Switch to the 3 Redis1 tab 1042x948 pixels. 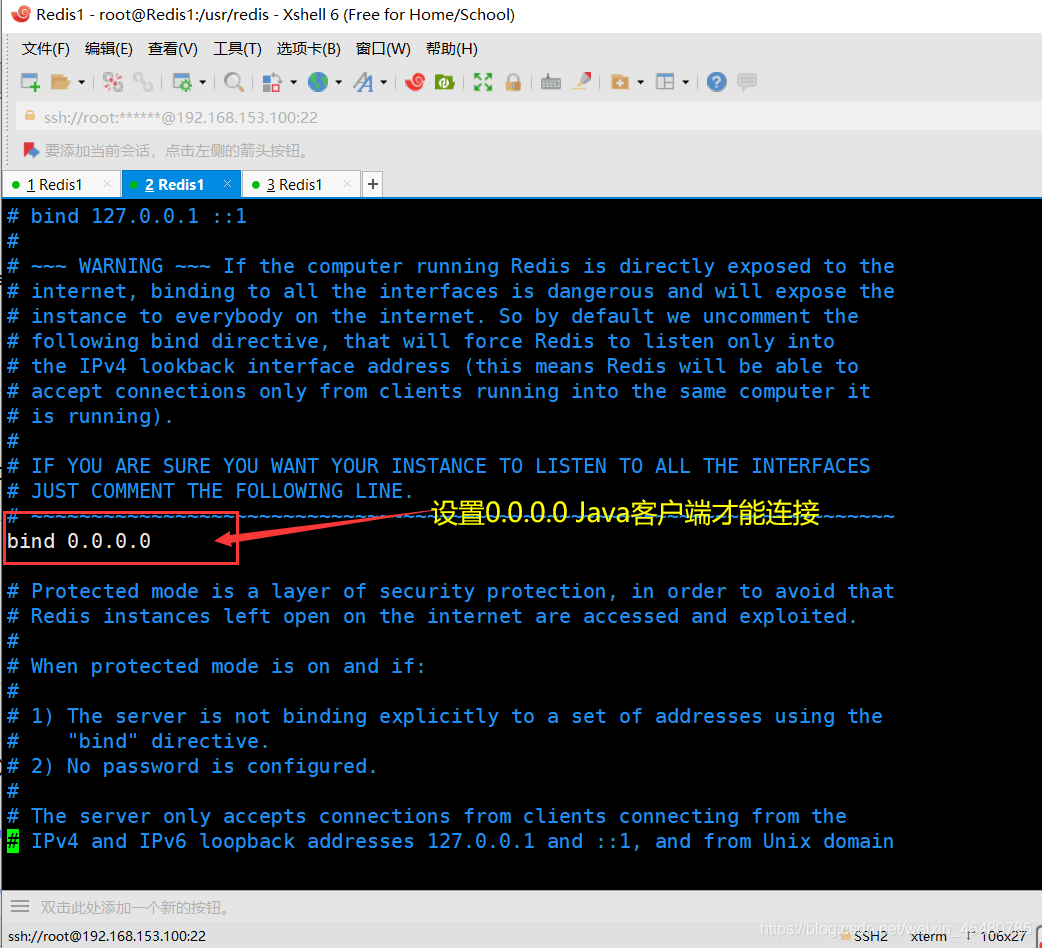295,184
